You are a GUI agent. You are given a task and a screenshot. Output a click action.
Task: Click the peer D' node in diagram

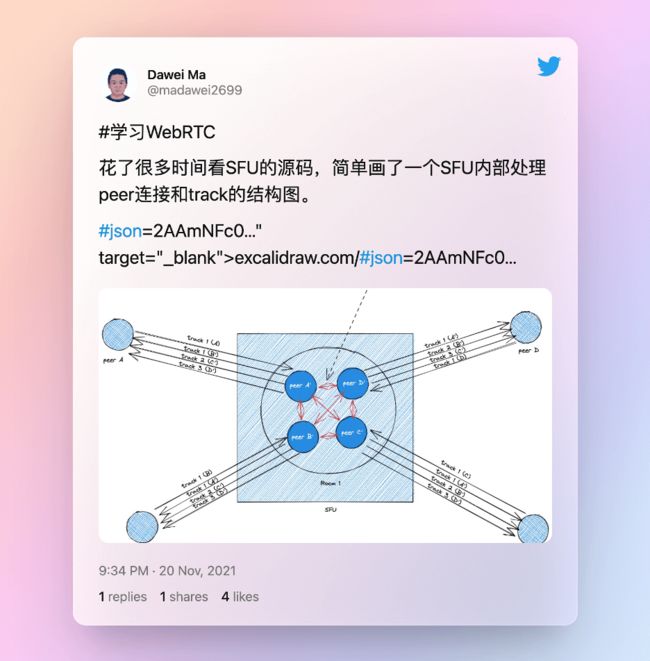(353, 383)
